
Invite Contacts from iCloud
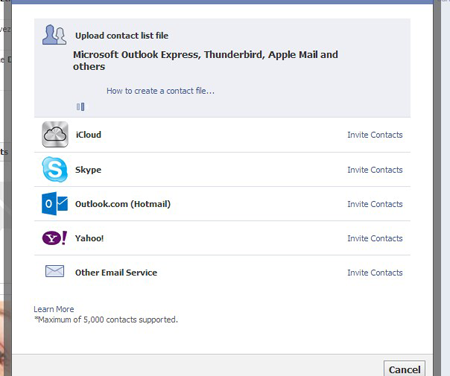(x=375, y=135)
